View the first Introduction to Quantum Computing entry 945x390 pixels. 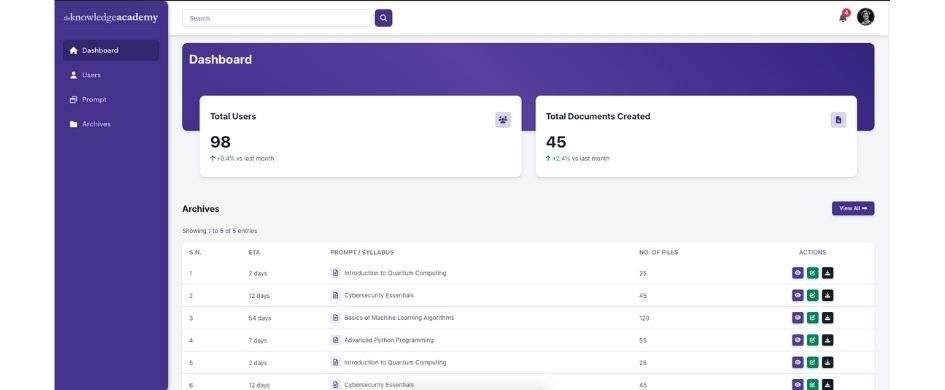797,273
